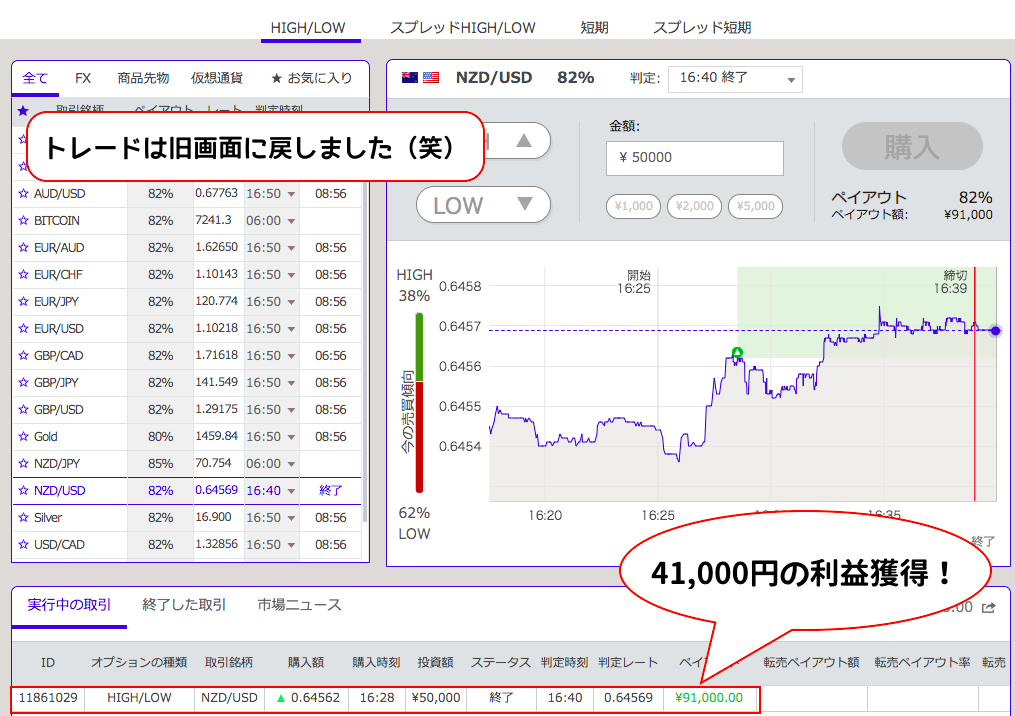Select the ¥5,000 quick amount button
Screen dimensions: 1015x716
(x=755, y=206)
